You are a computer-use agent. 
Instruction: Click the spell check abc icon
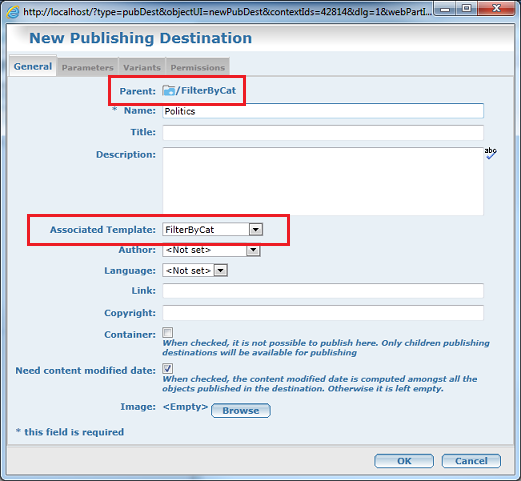point(490,153)
